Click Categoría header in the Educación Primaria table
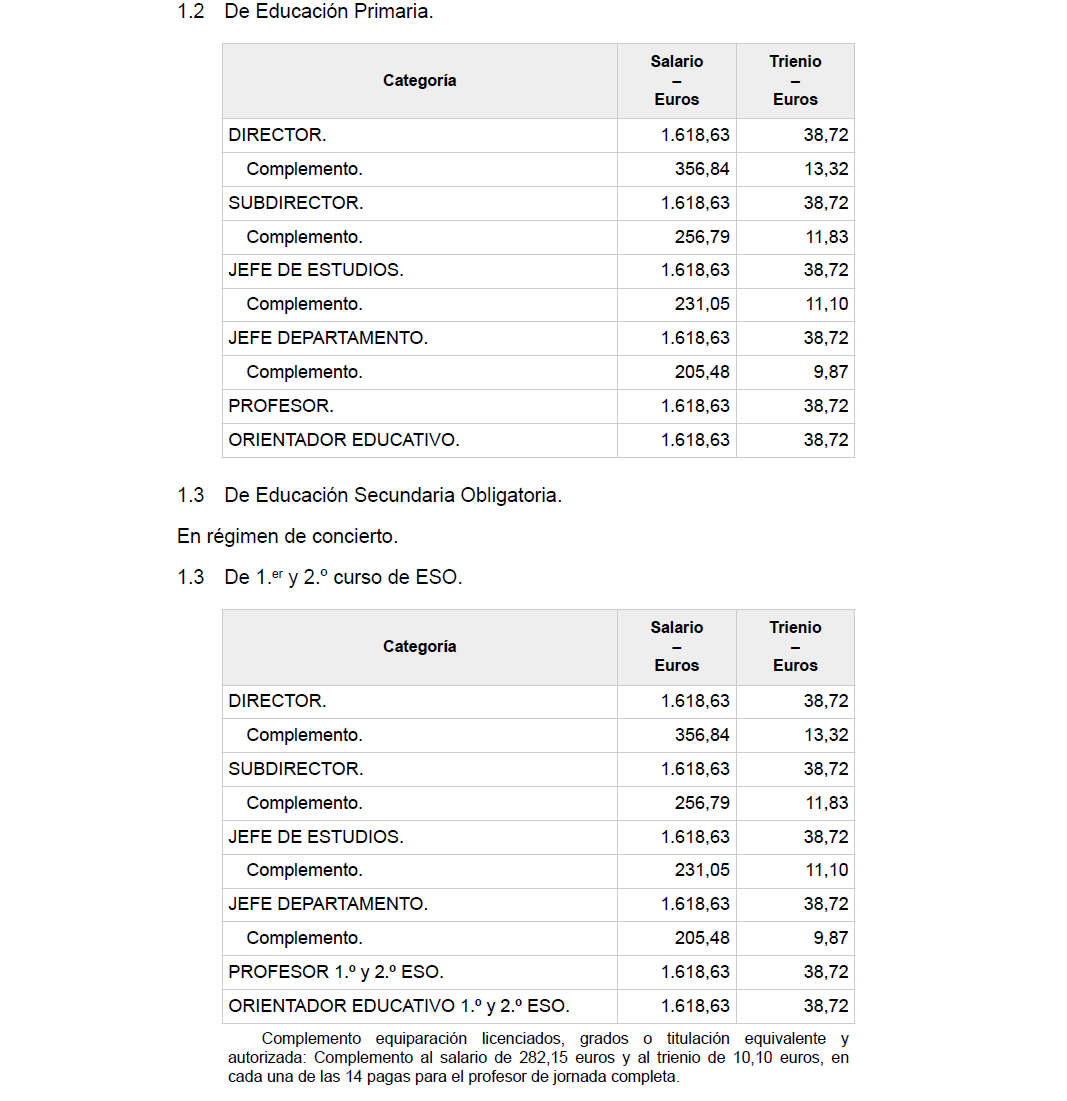 click(x=419, y=81)
